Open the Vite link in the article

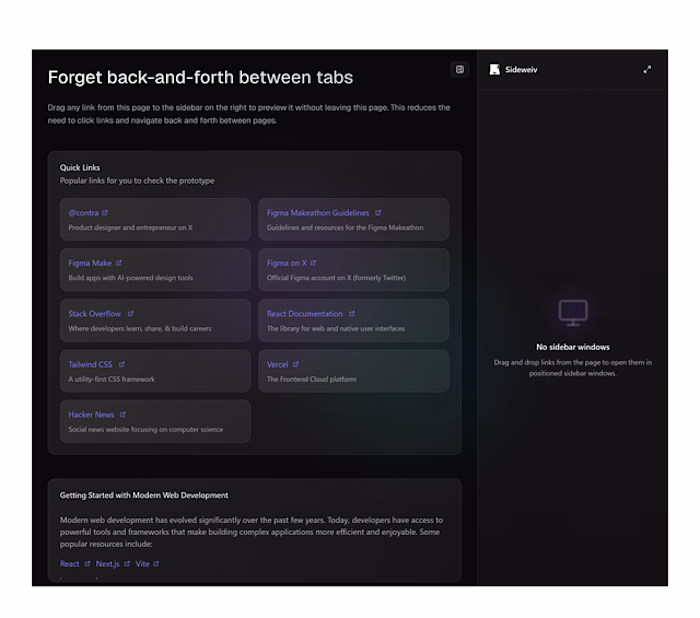tap(142, 564)
